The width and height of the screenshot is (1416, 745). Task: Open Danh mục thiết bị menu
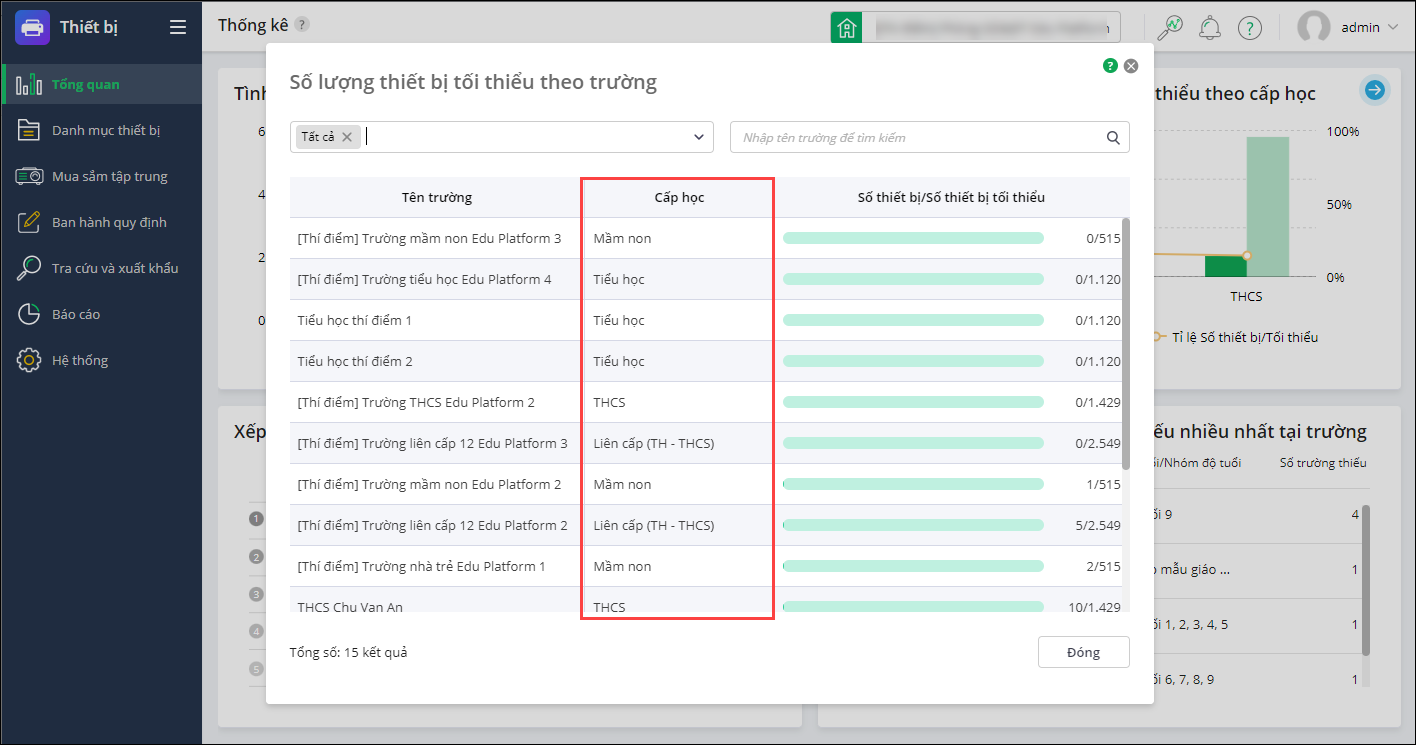(x=101, y=130)
